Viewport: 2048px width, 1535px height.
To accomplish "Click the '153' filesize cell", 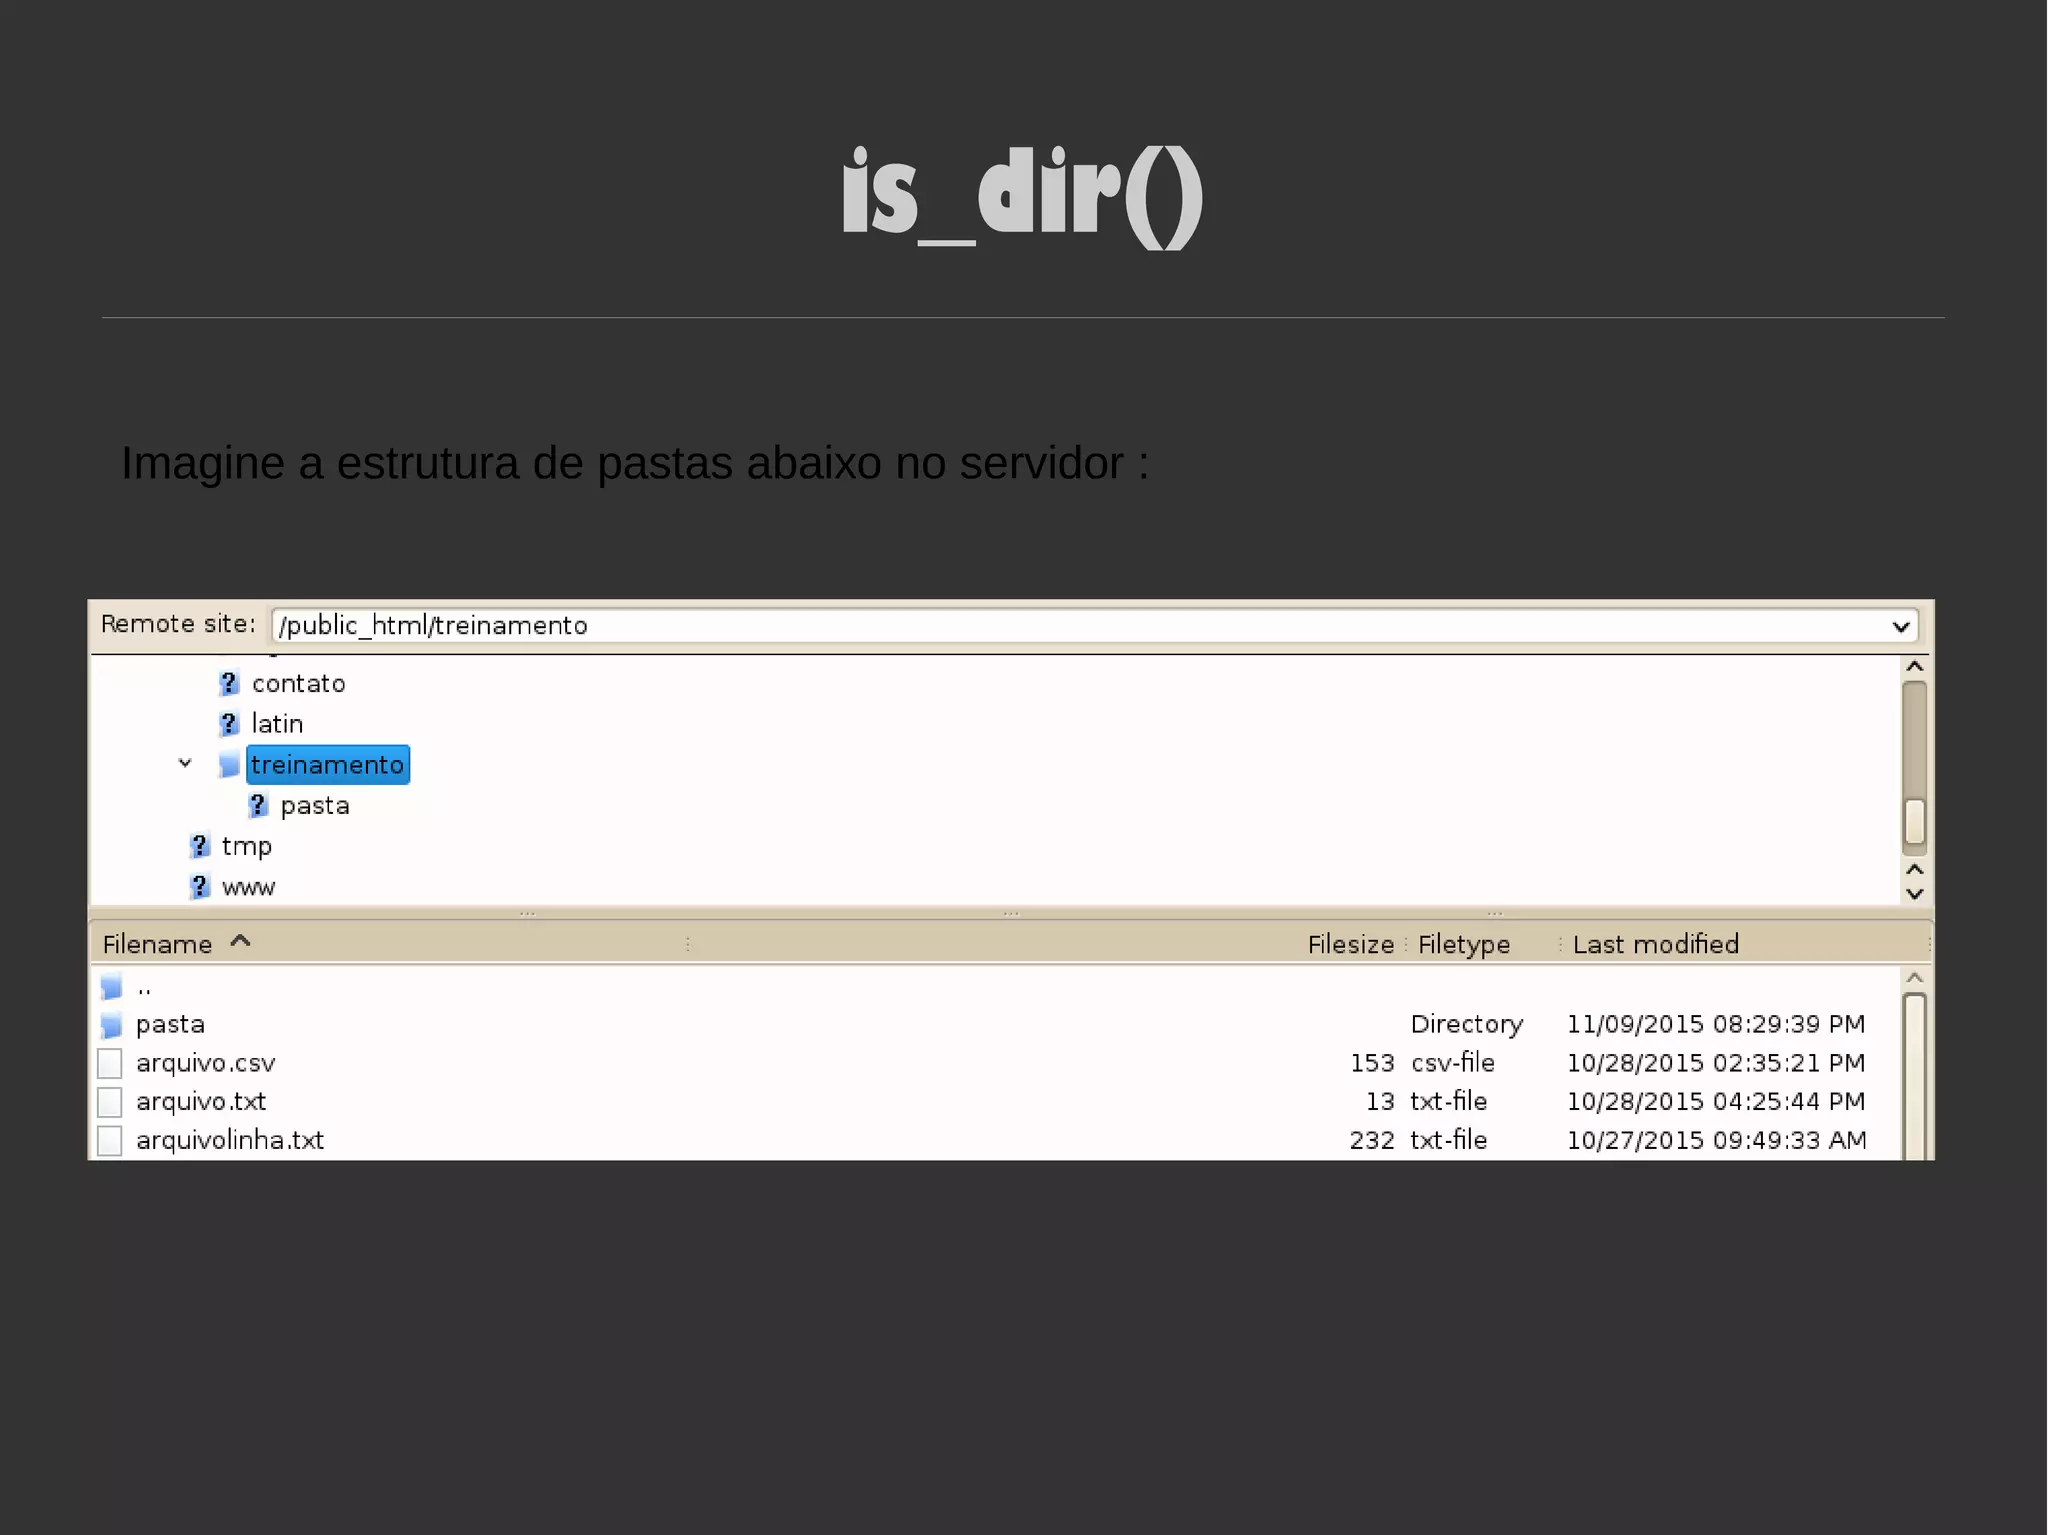I will coord(1372,1063).
